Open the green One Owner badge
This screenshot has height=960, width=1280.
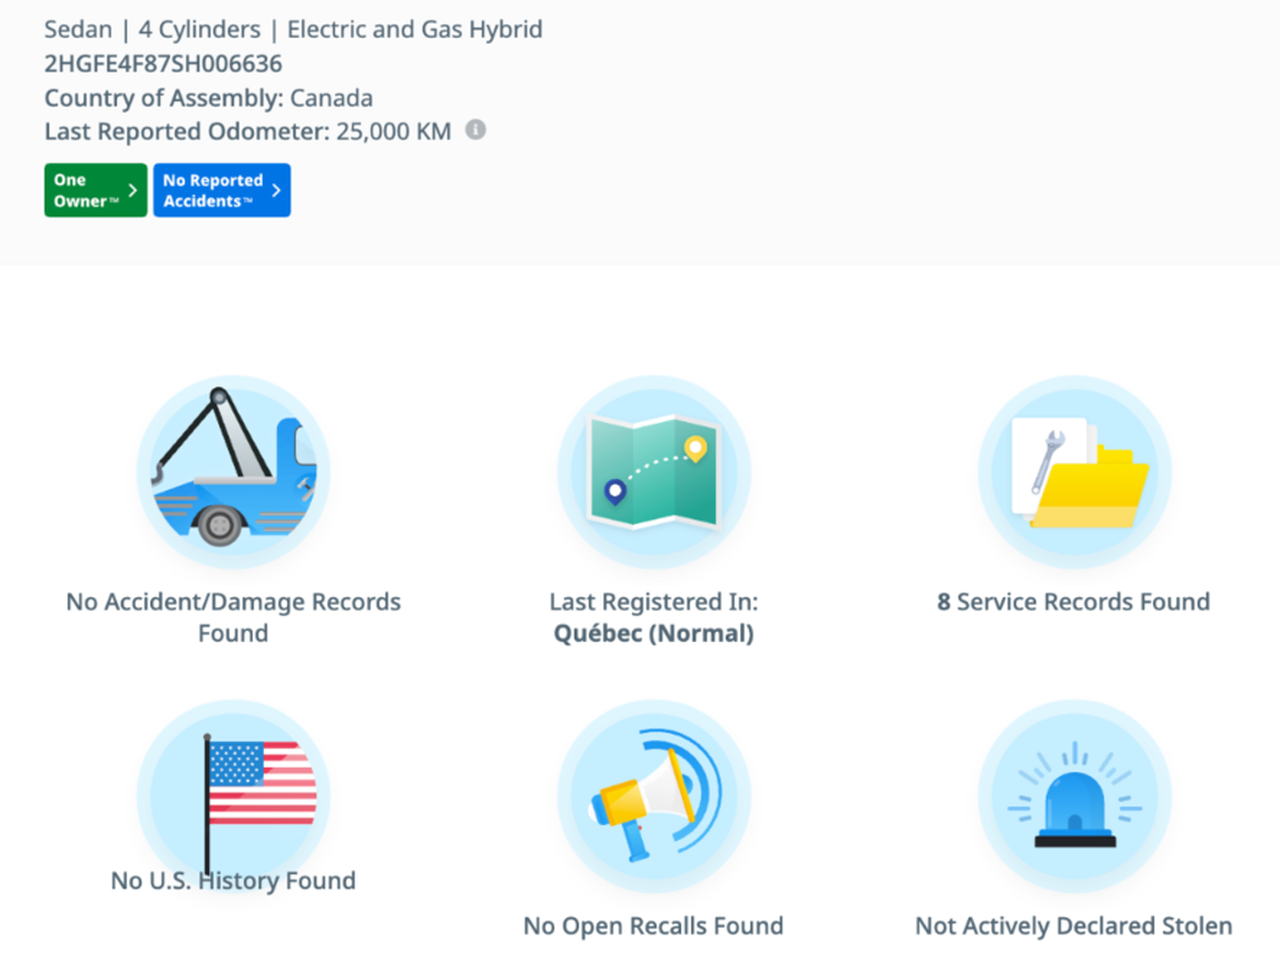(85, 190)
